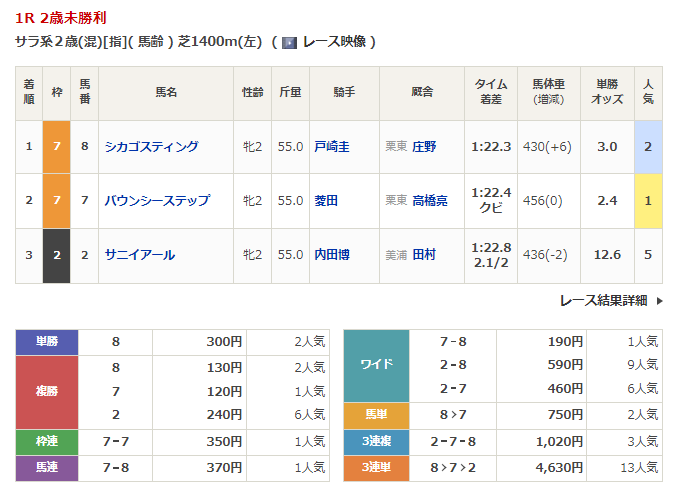Image resolution: width=676 pixels, height=488 pixels.
Task: Click the 1R 2歳未勝利 race title
Action: [x=61, y=18]
